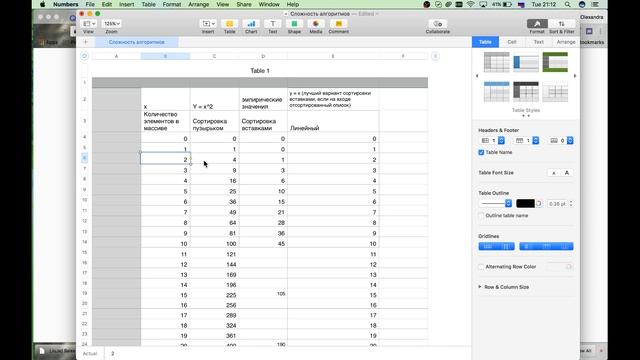This screenshot has height=360, width=640.
Task: Select column B header
Action: [x=165, y=56]
